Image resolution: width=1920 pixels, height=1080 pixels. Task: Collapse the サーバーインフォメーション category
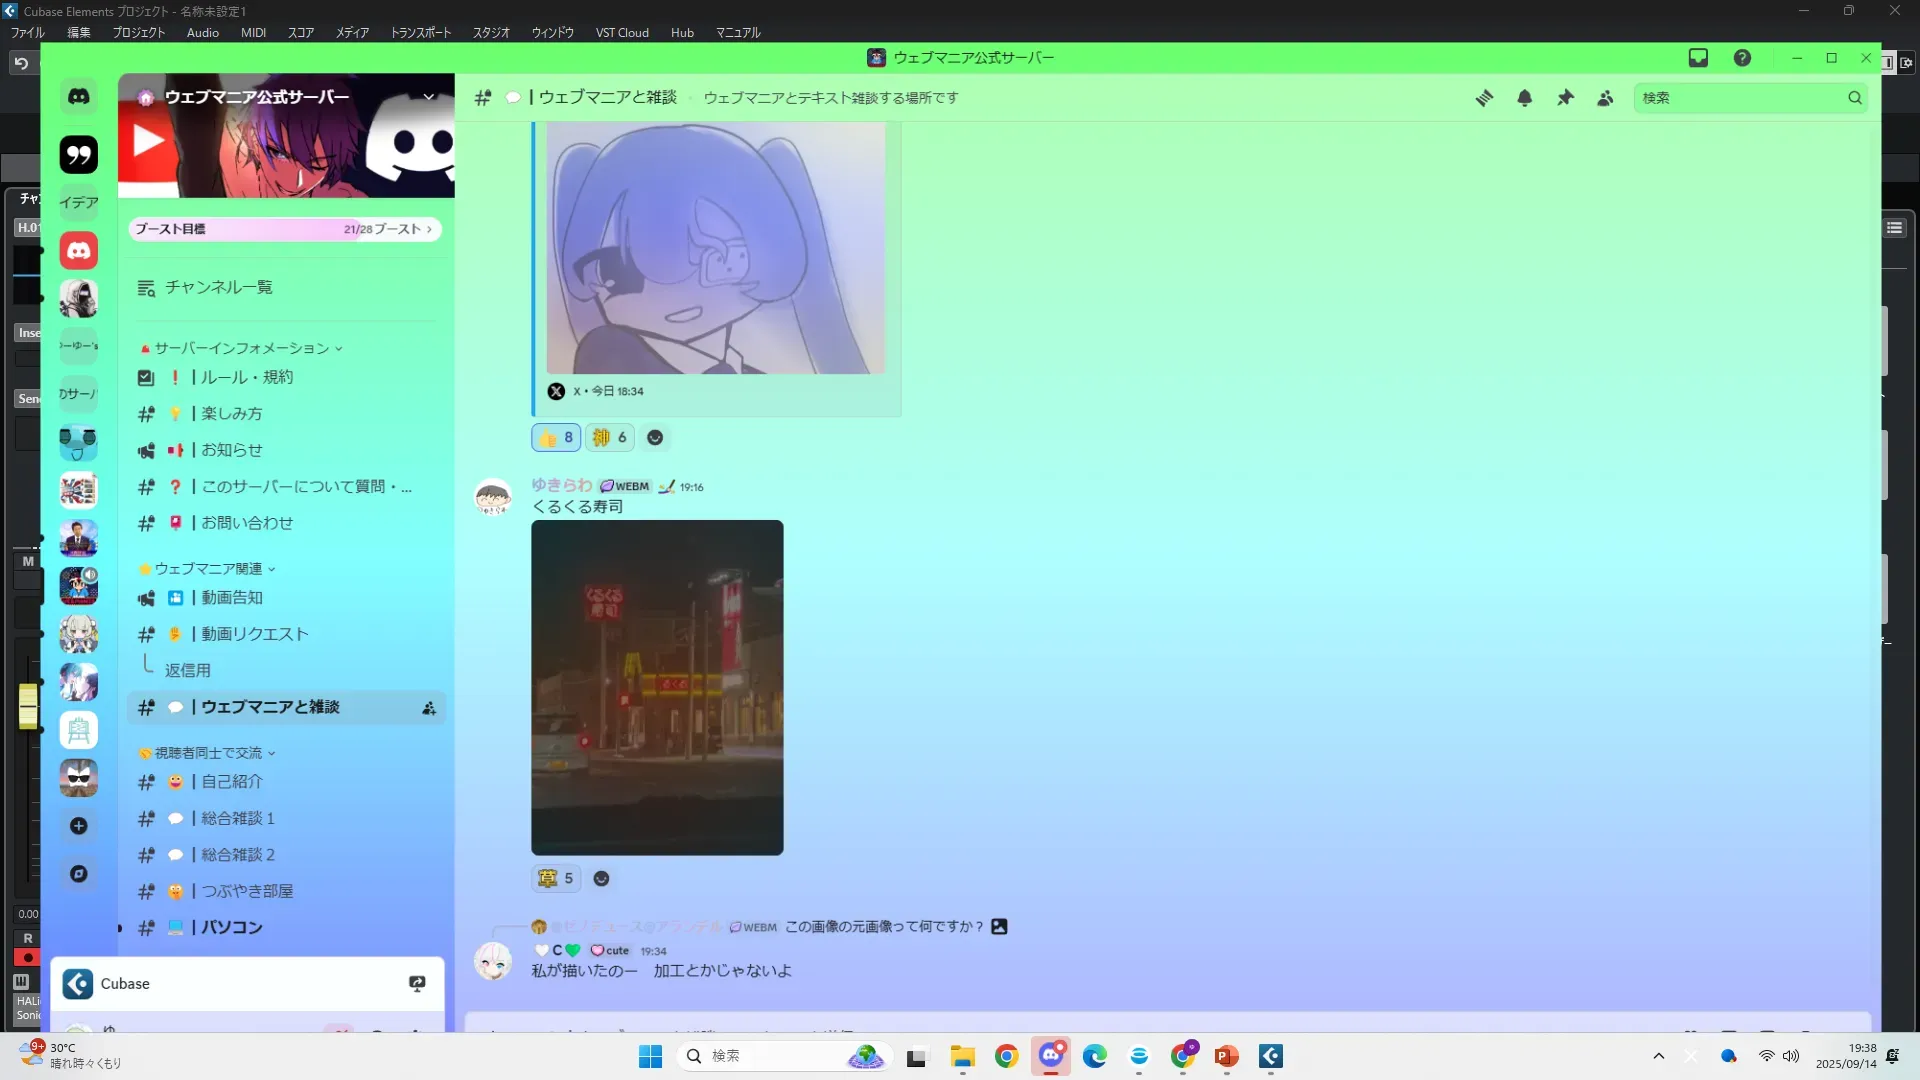(x=241, y=348)
